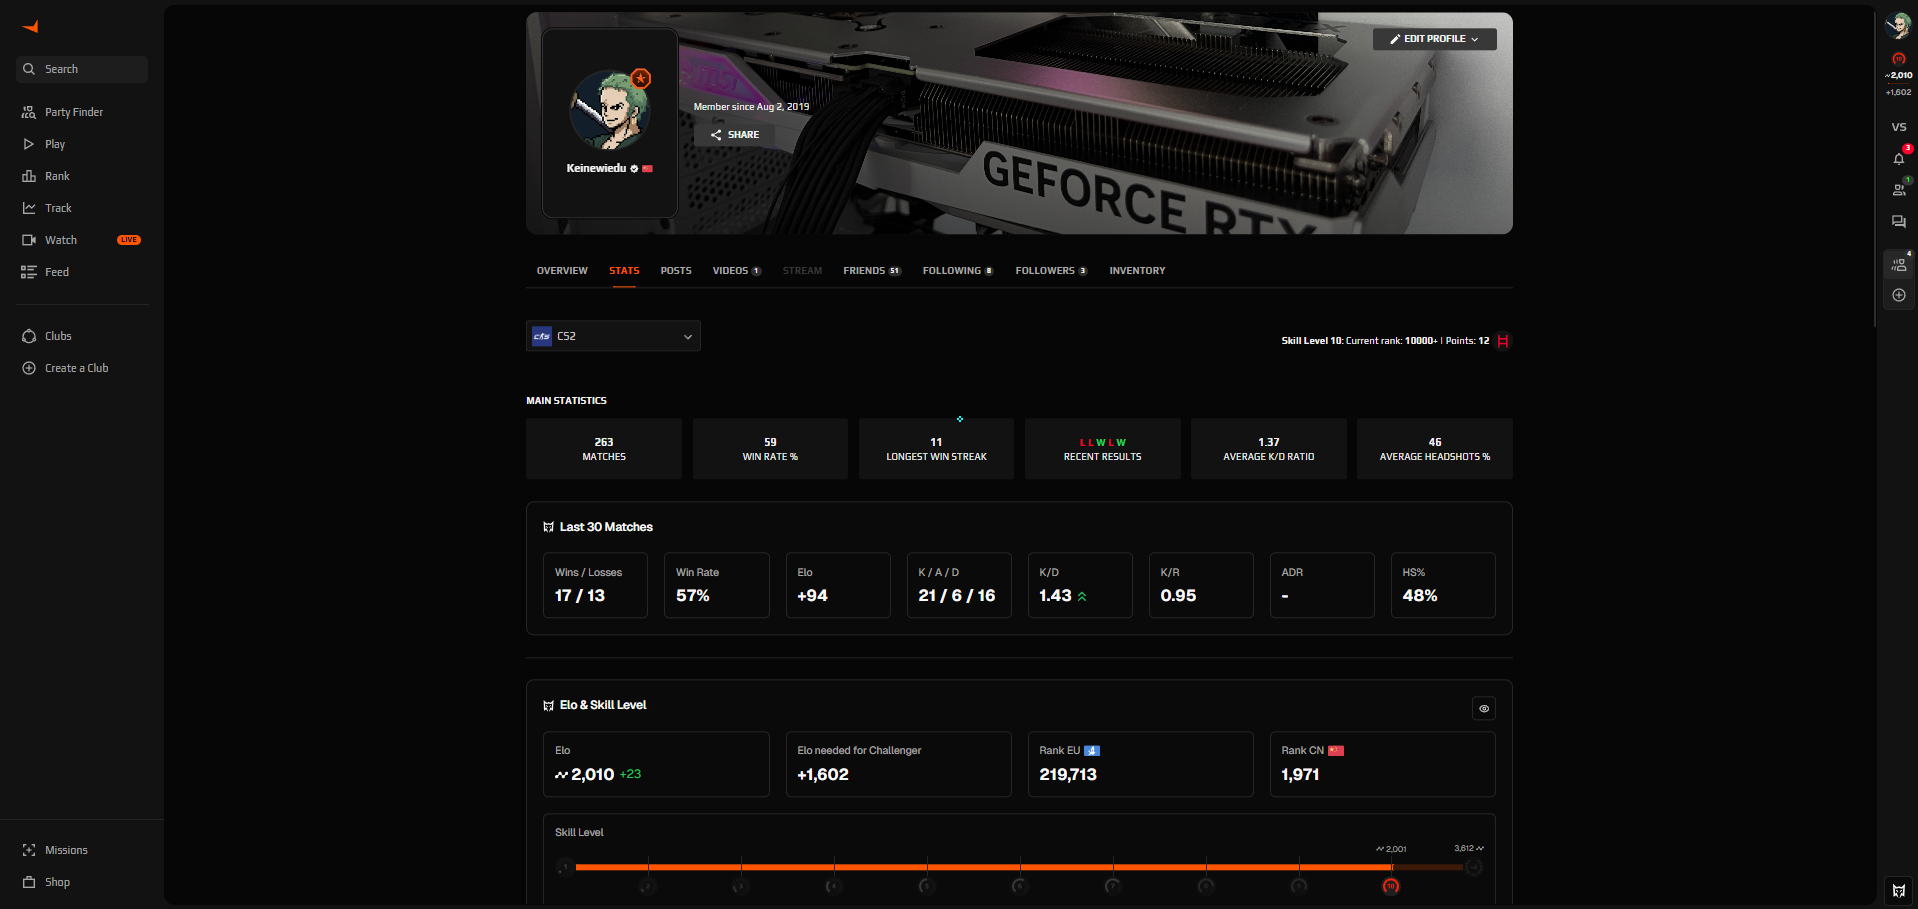Open the VS icon in the right rail
Viewport: 1918px width, 909px height.
(x=1899, y=127)
